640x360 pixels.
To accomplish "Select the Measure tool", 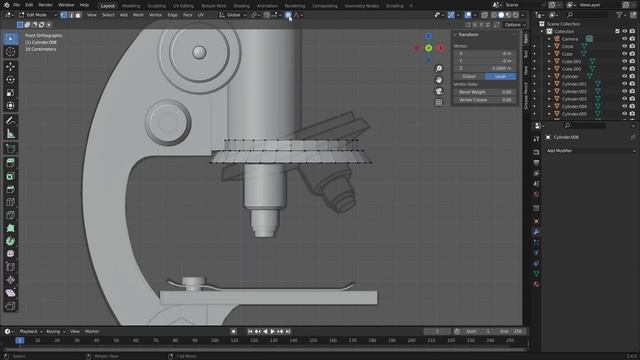I will (x=11, y=133).
